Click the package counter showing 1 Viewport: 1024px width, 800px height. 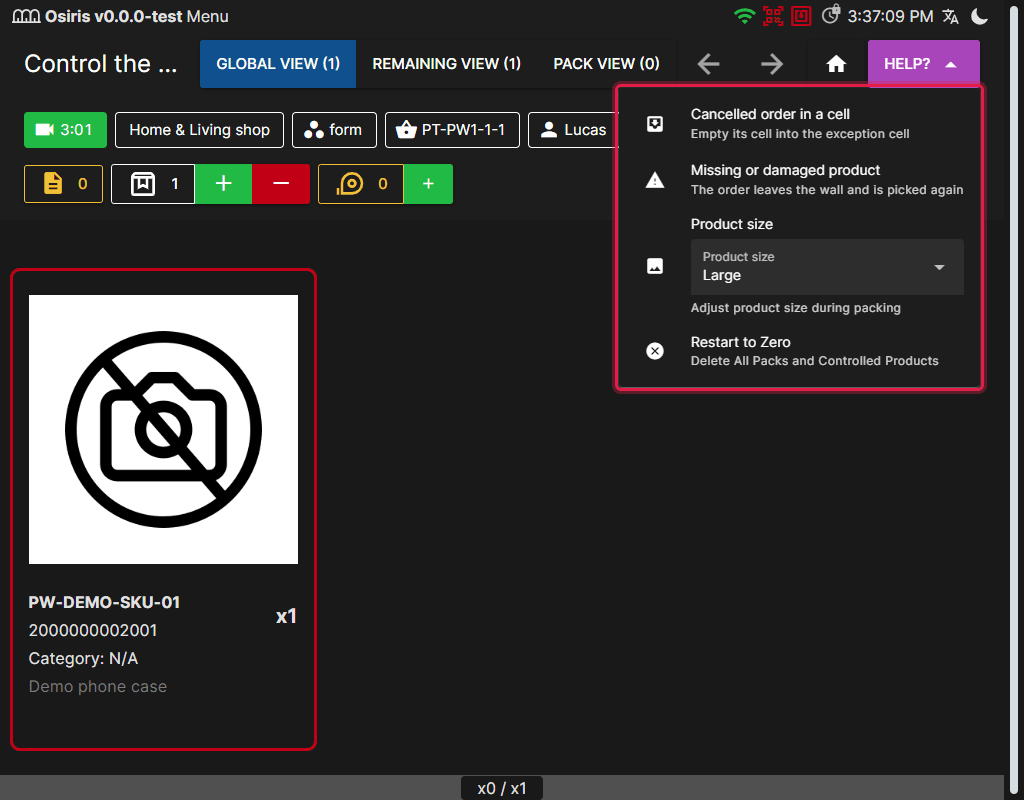pyautogui.click(x=153, y=184)
